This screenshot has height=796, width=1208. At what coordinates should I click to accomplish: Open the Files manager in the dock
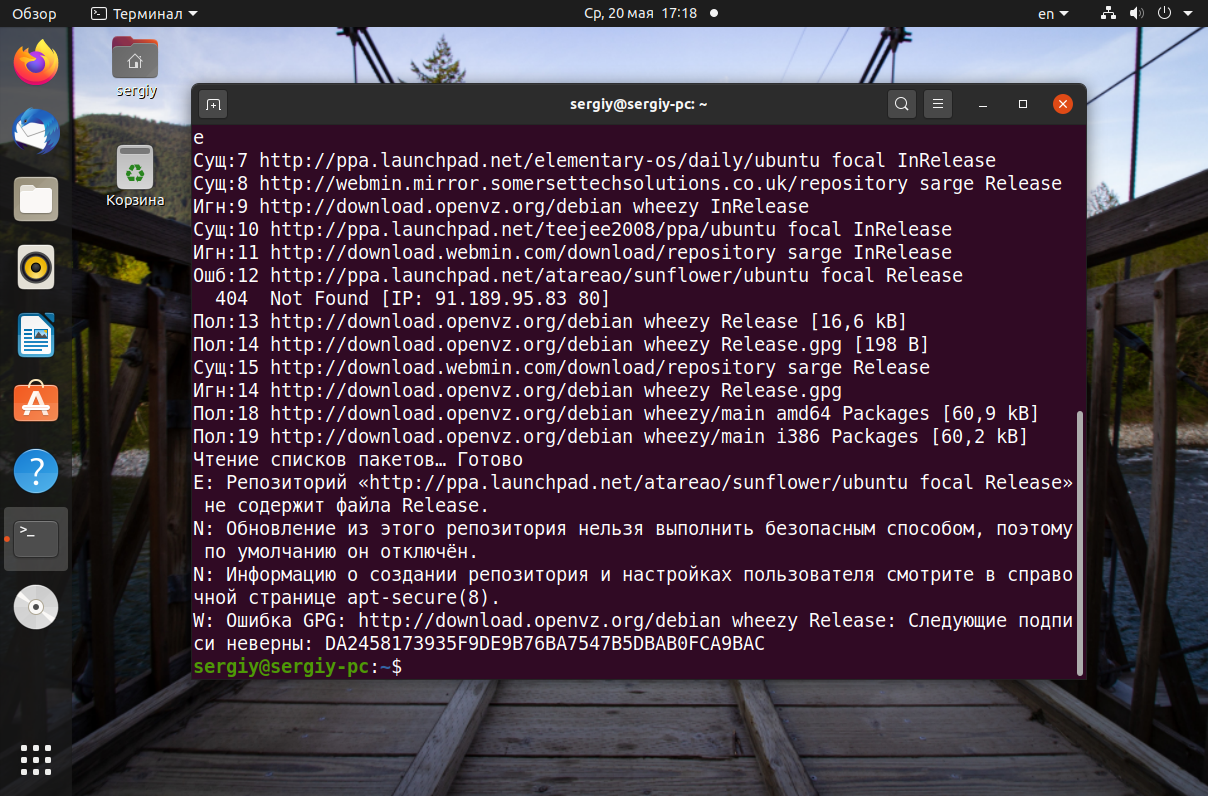click(x=36, y=199)
